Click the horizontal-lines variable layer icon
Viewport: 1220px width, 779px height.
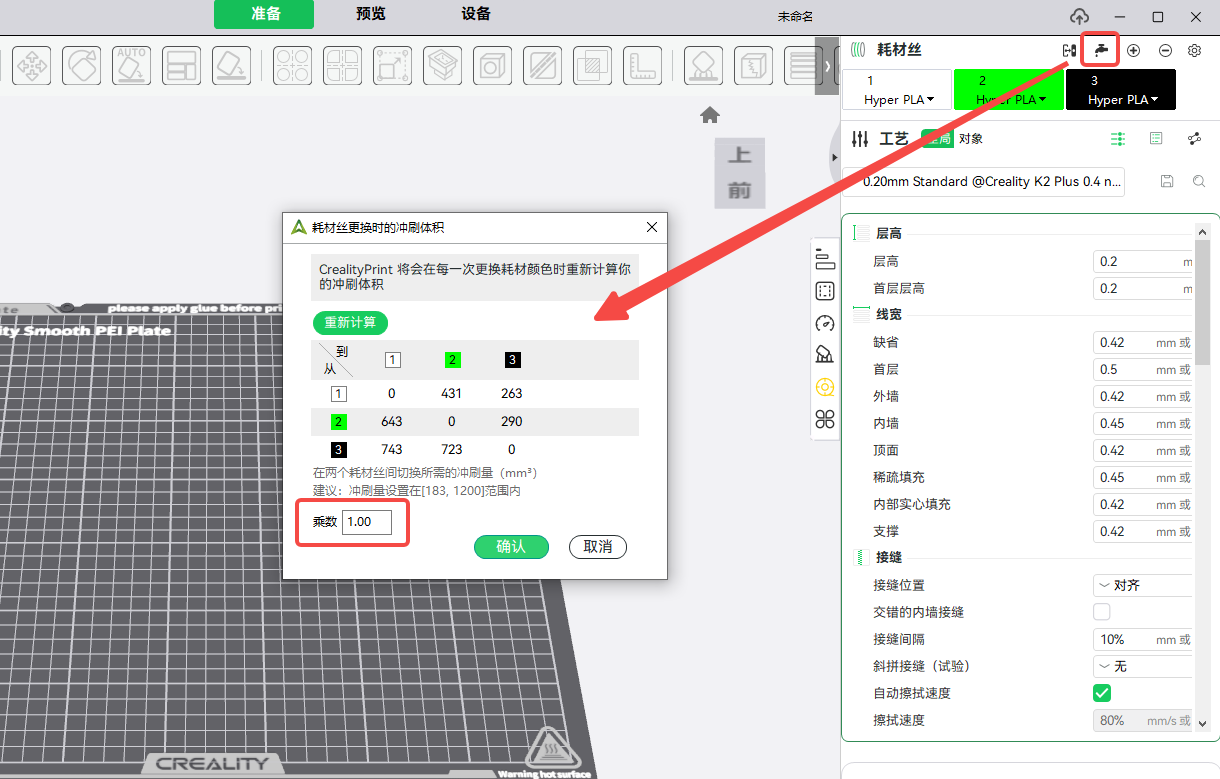click(x=803, y=66)
